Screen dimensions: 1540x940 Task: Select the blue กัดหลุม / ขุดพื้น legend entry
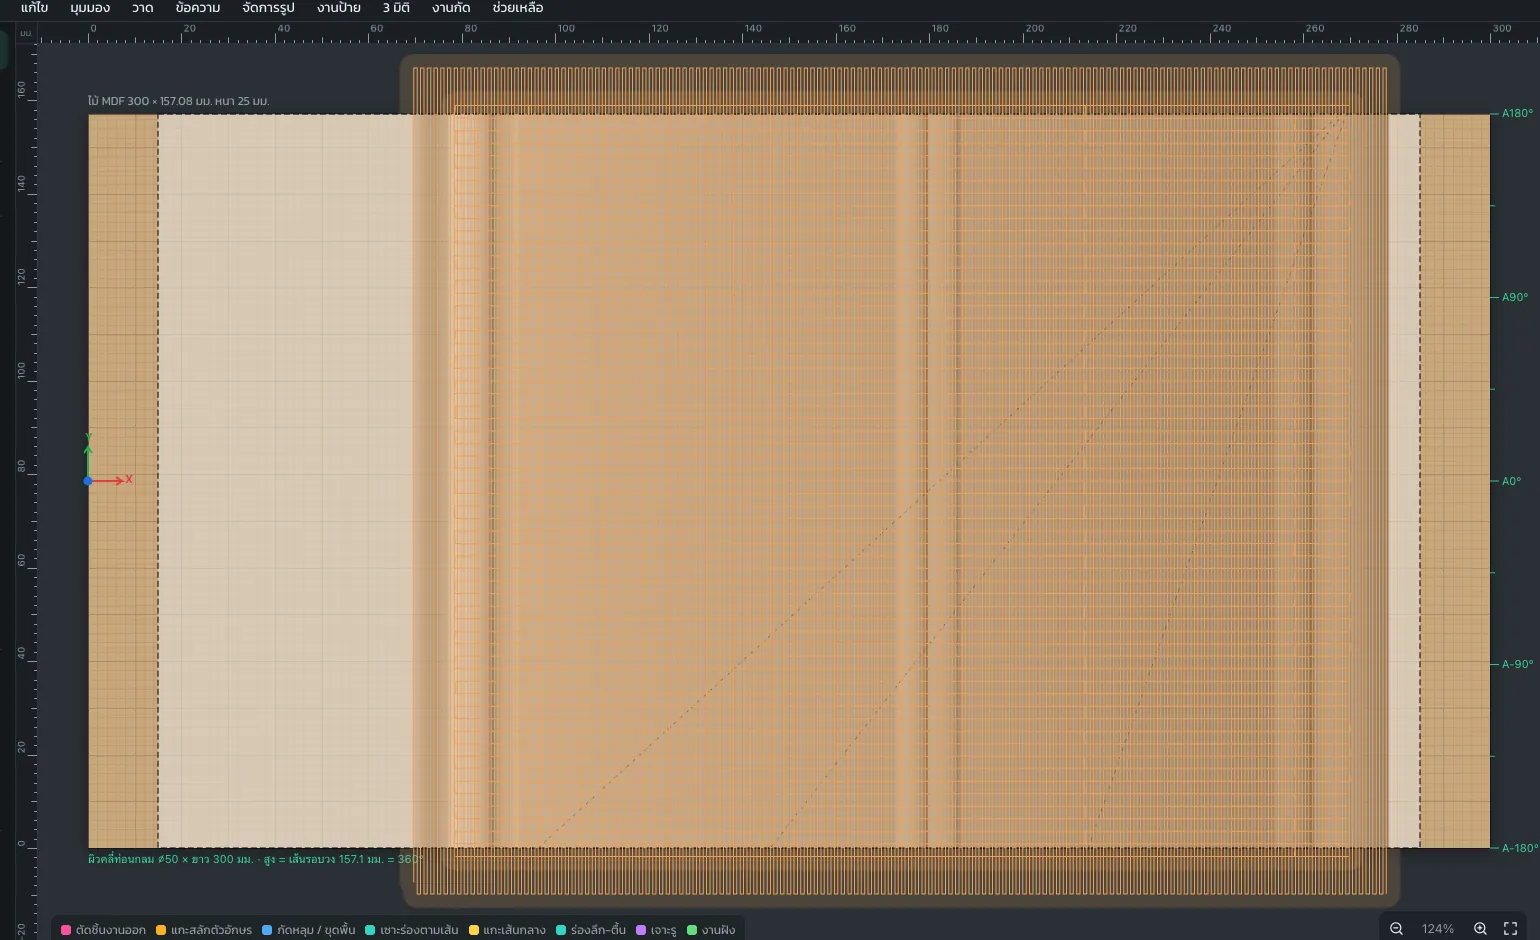[309, 930]
